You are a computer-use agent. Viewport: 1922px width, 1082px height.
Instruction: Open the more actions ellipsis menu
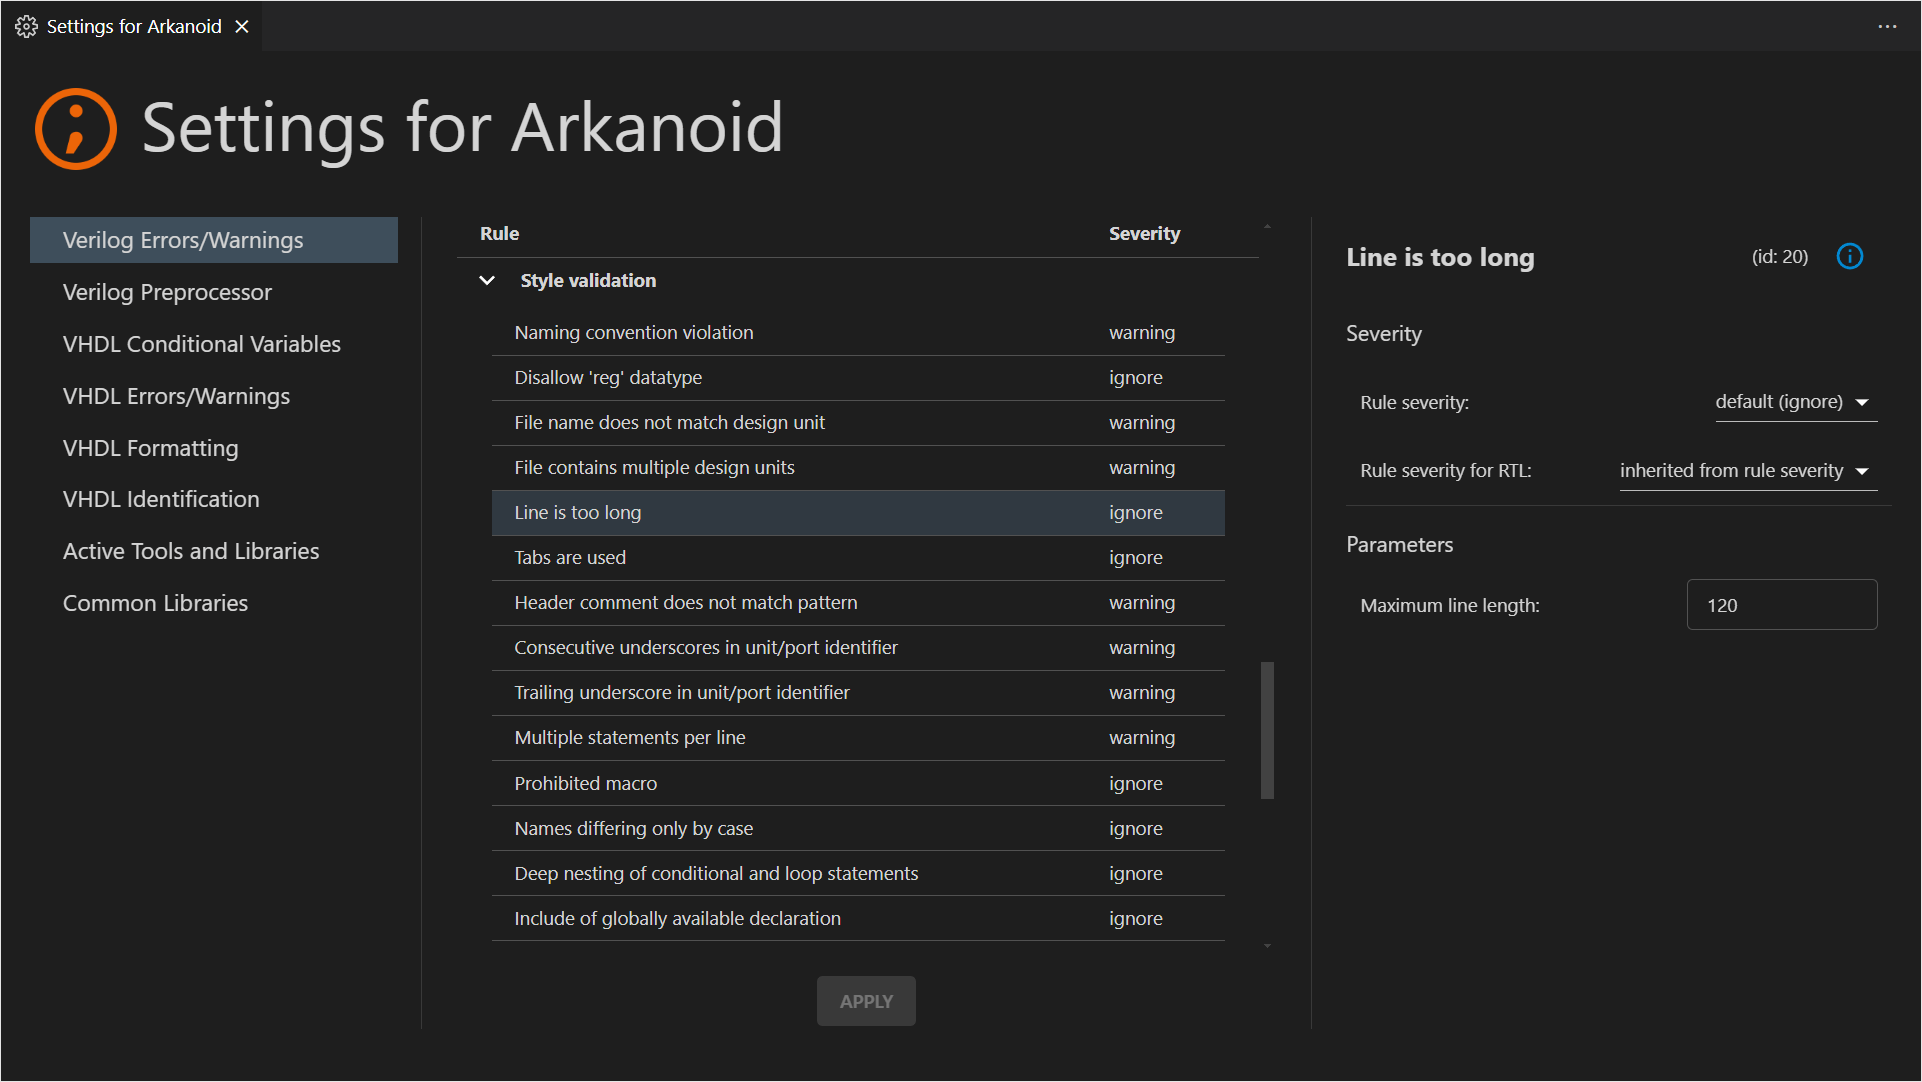click(1887, 27)
